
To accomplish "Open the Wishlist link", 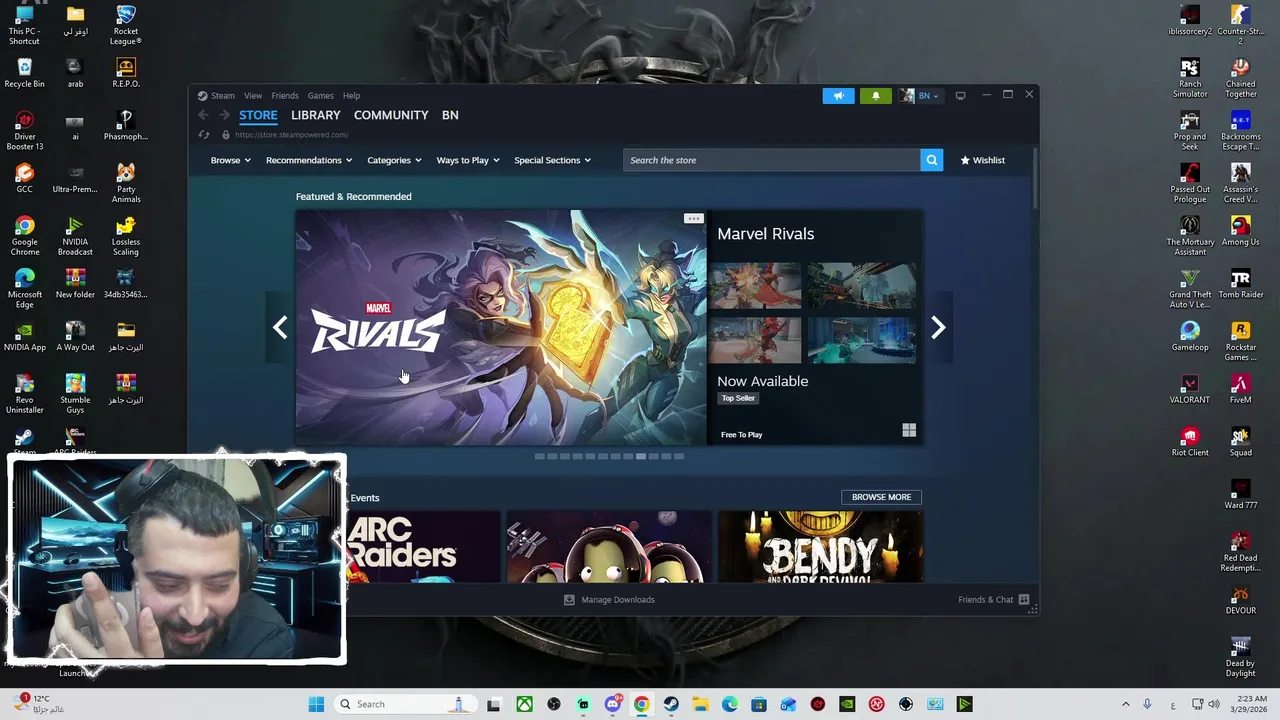I will tap(982, 160).
